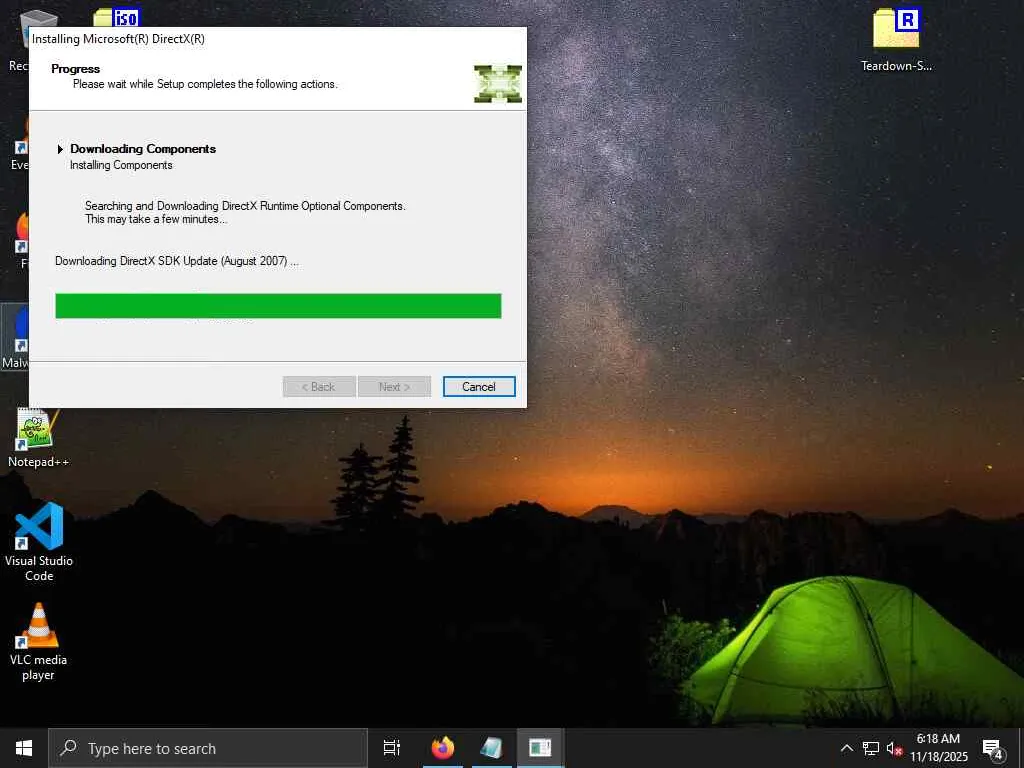1024x768 pixels.
Task: Click the installer window title bar
Action: [278, 39]
